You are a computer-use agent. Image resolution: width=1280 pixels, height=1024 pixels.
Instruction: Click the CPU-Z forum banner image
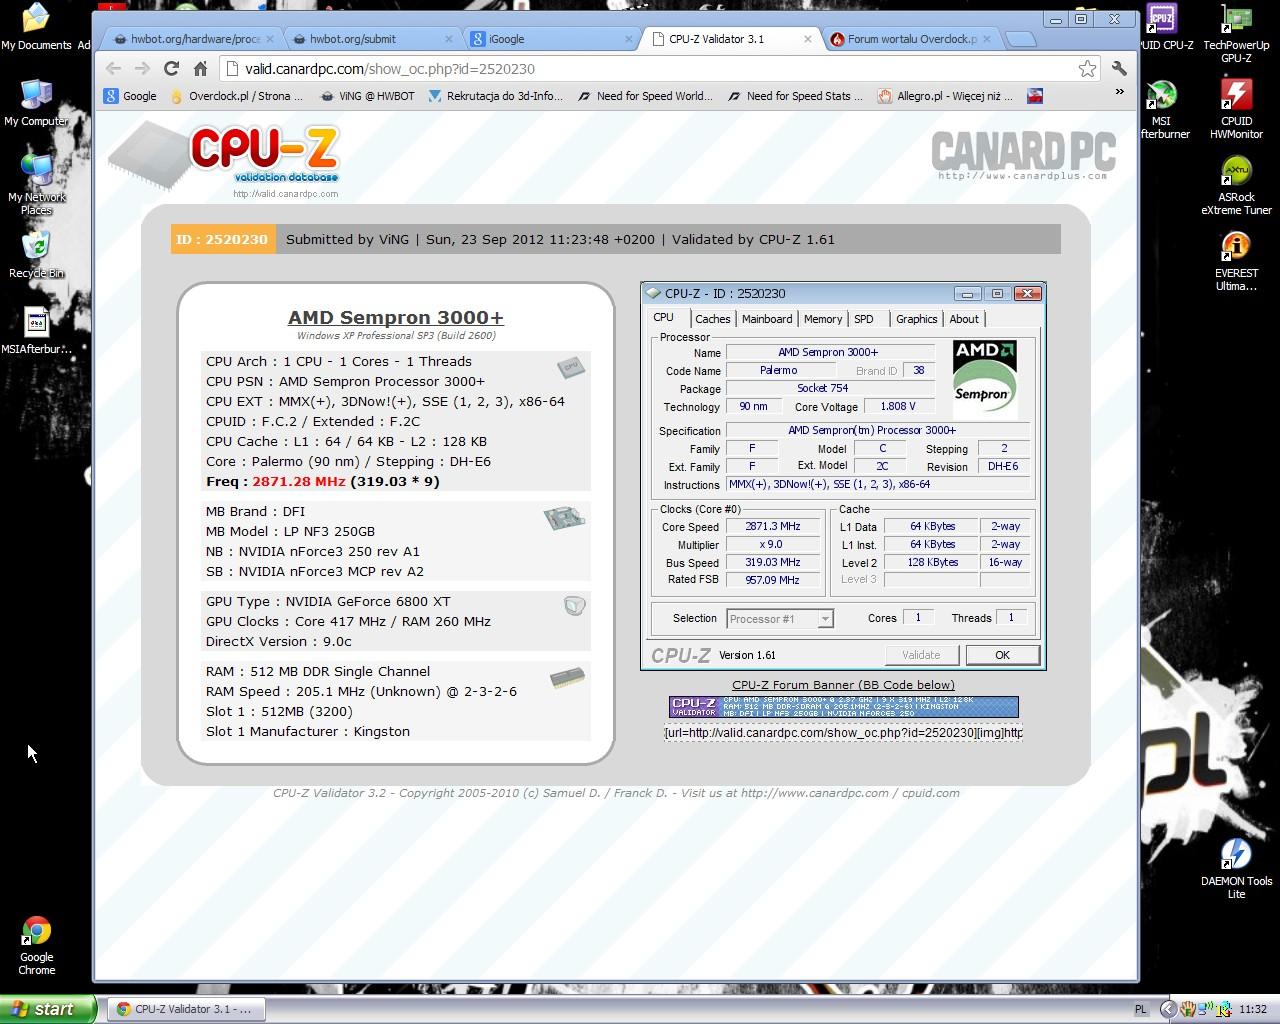[x=843, y=707]
